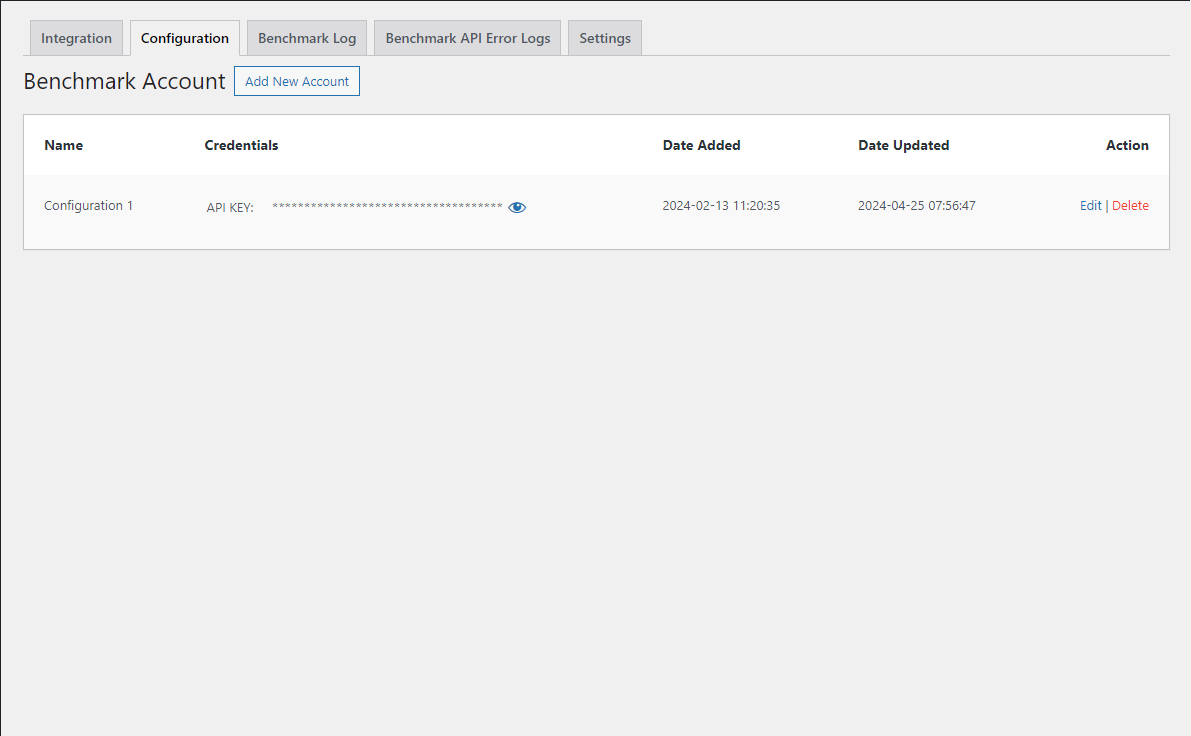Image resolution: width=1191 pixels, height=736 pixels.
Task: Go to the Settings tab
Action: (605, 38)
